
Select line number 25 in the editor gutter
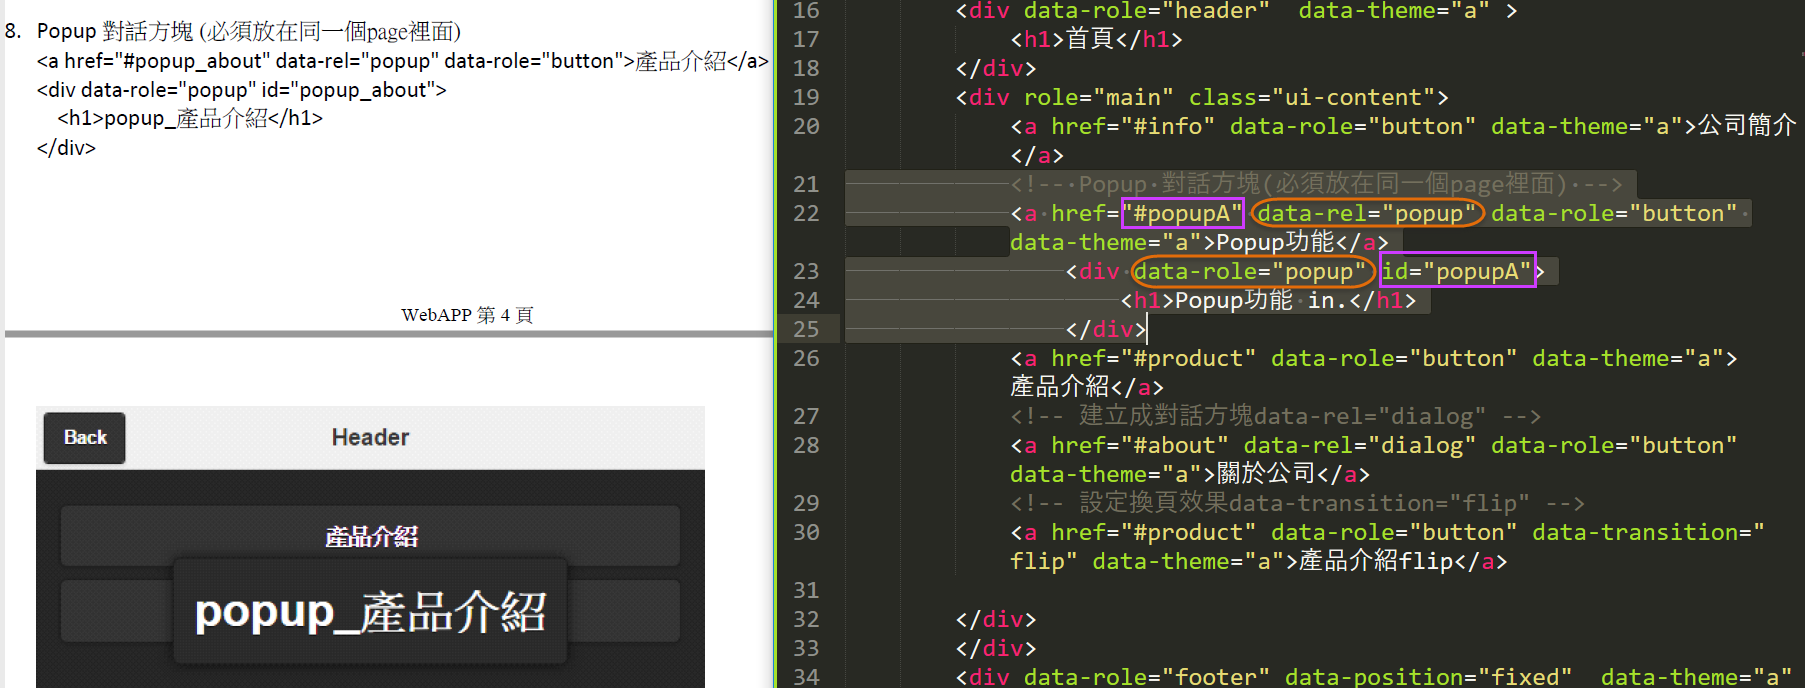click(806, 329)
